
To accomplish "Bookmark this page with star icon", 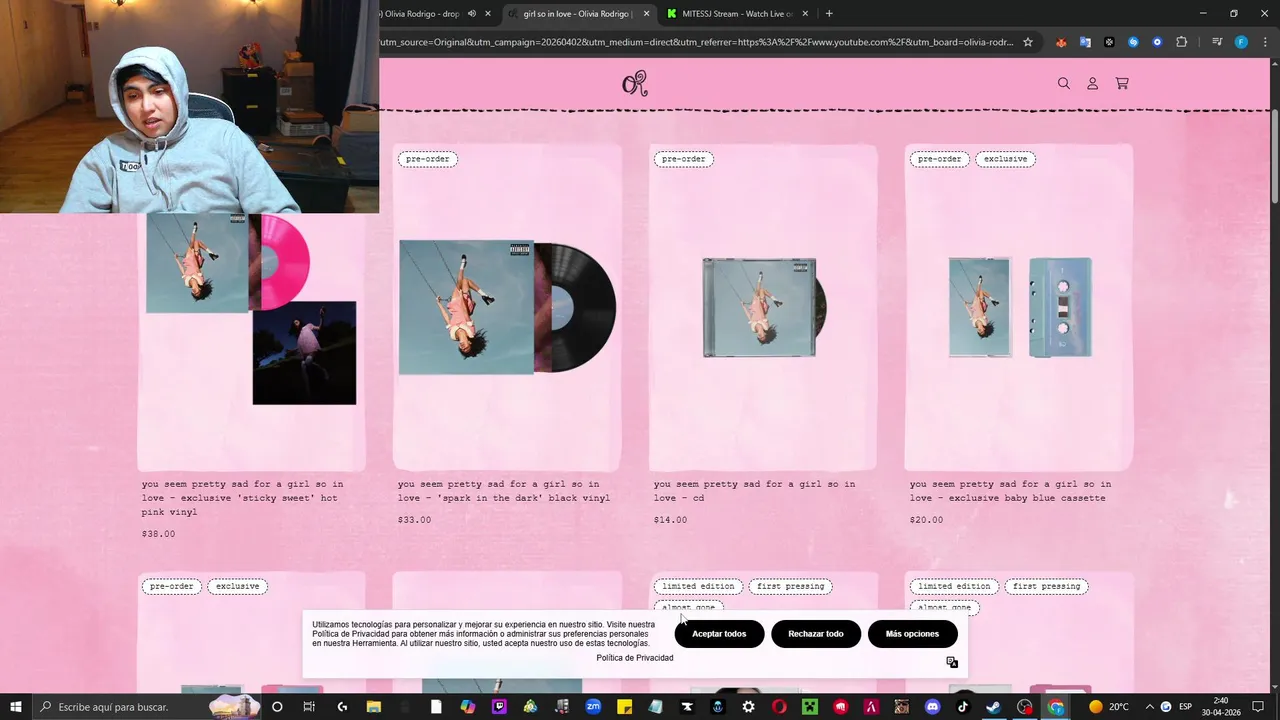I will tap(1027, 42).
